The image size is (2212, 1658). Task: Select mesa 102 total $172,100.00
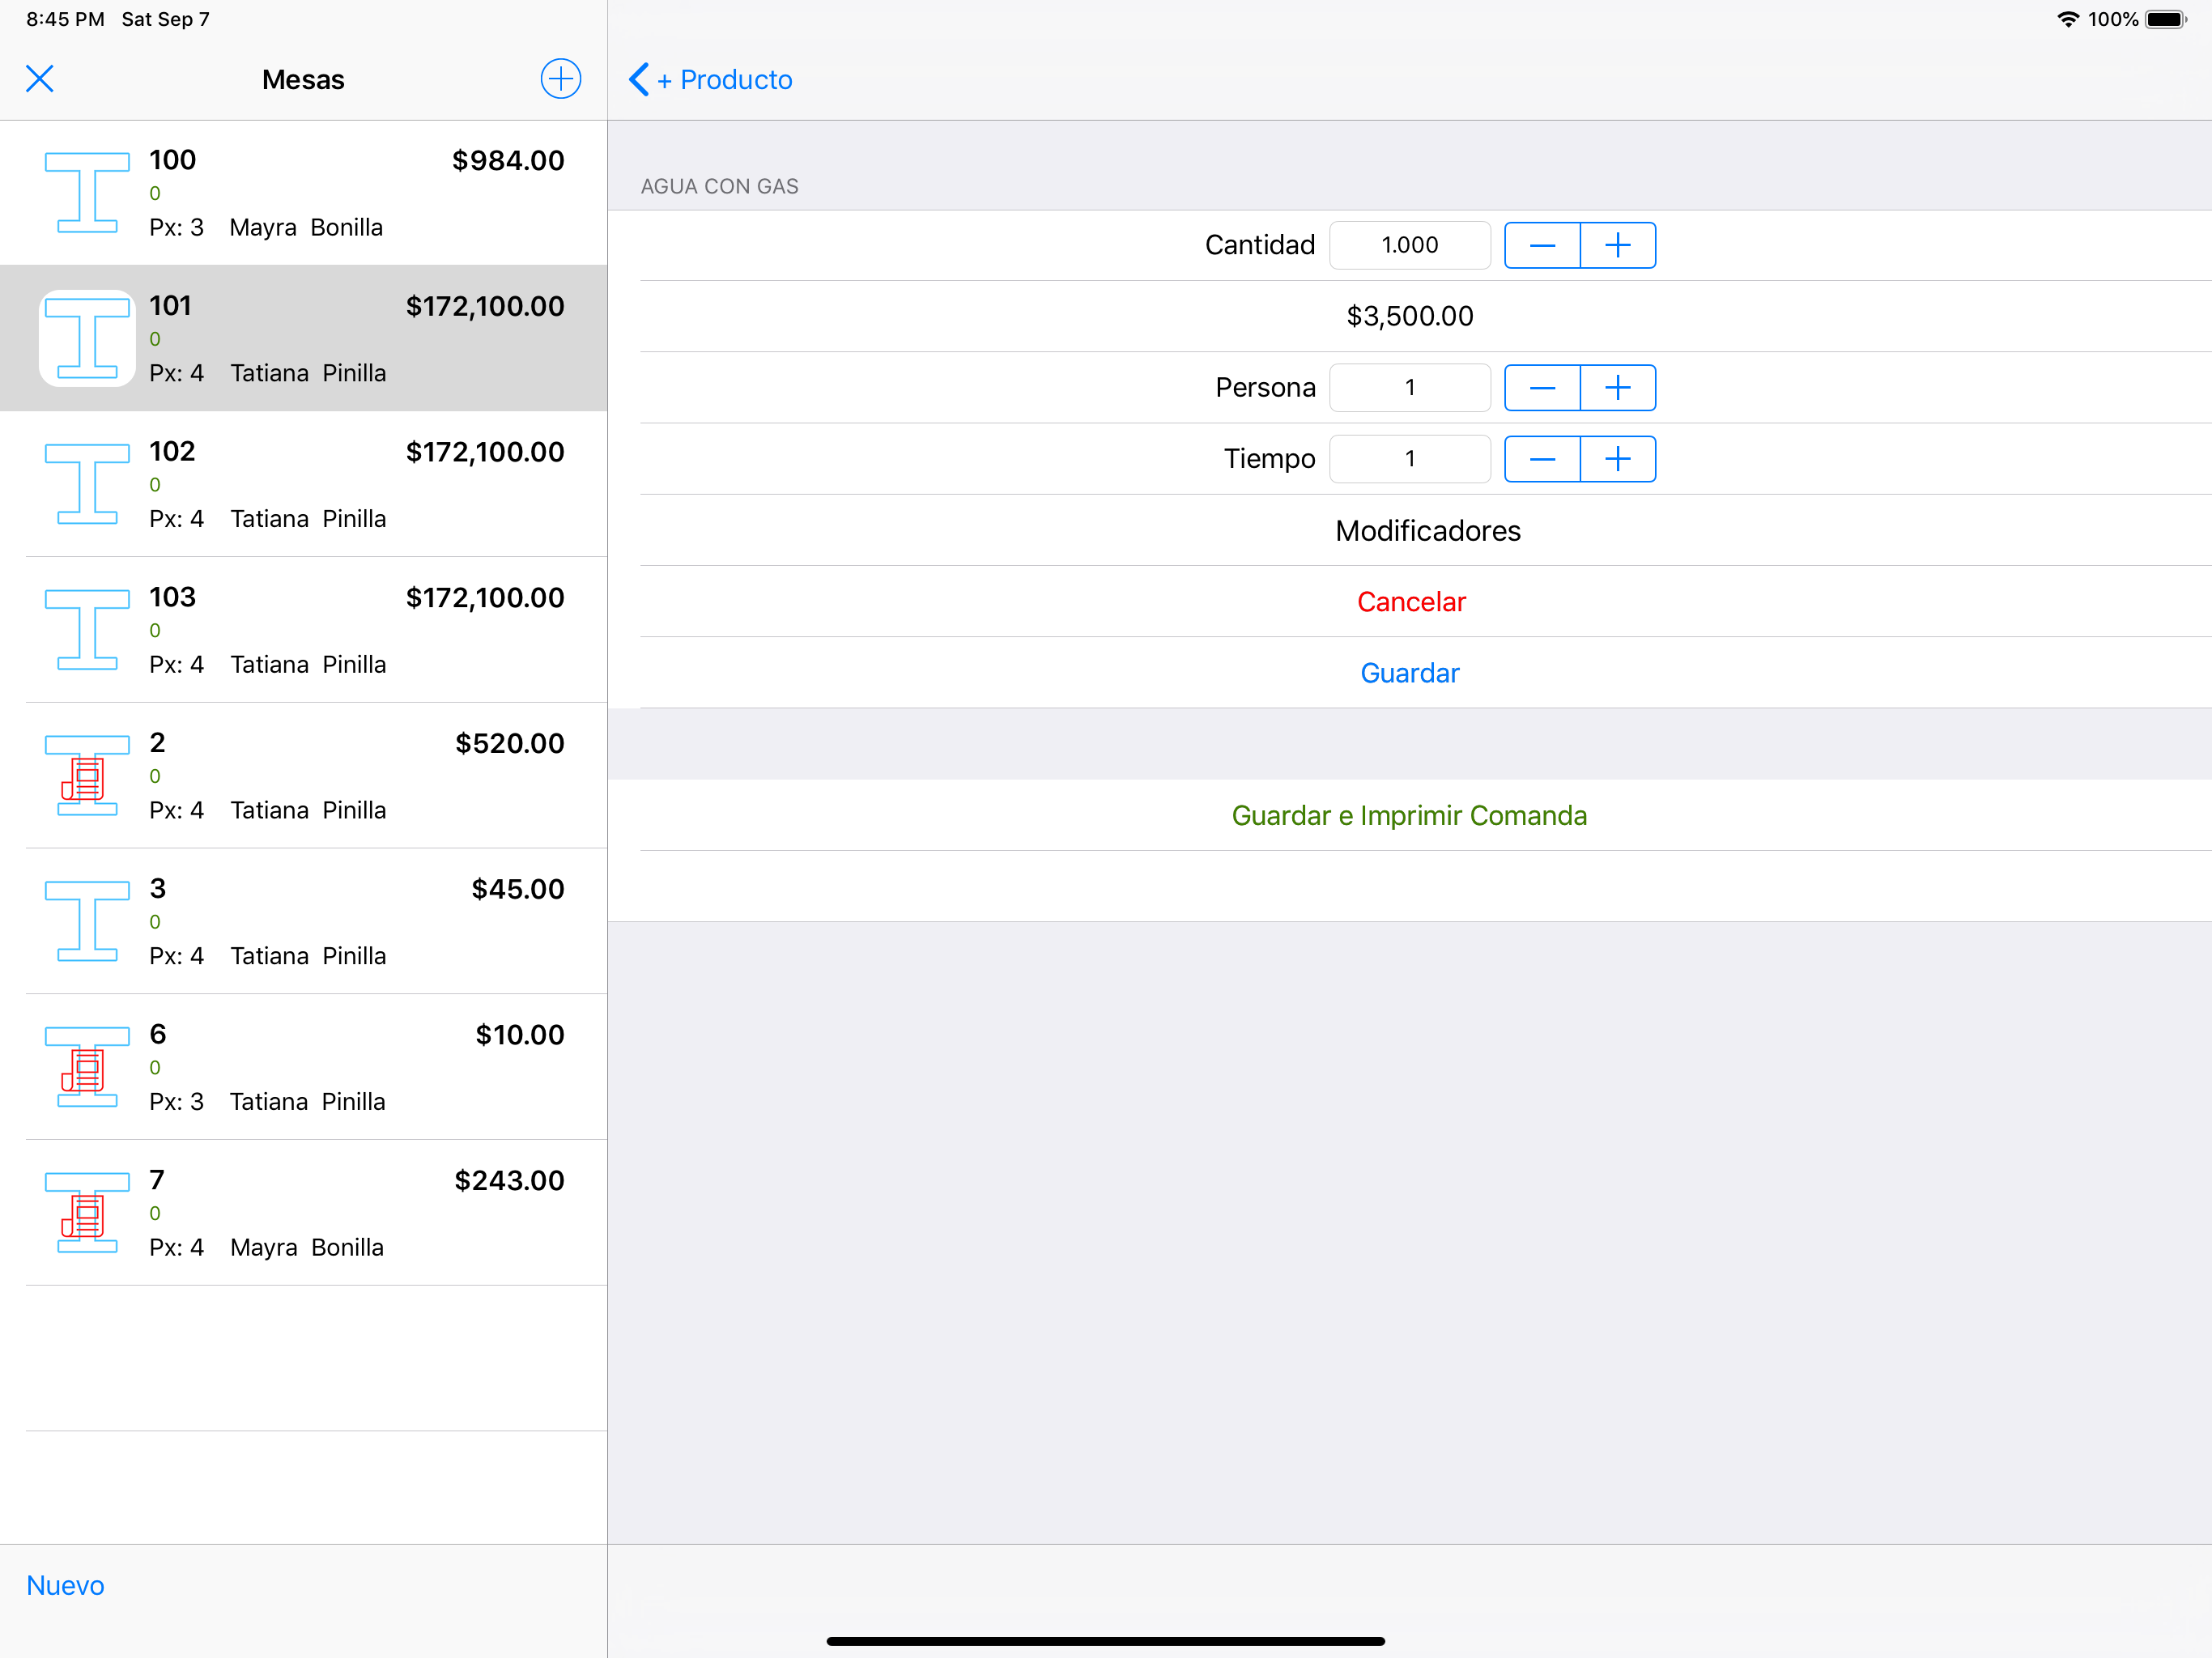coord(485,453)
